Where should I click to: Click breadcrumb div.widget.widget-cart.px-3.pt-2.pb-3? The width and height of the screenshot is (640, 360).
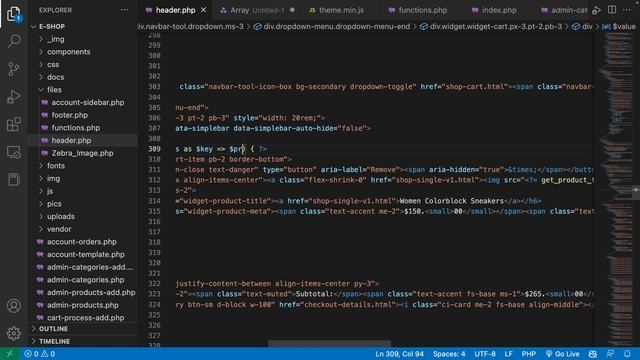coord(496,27)
